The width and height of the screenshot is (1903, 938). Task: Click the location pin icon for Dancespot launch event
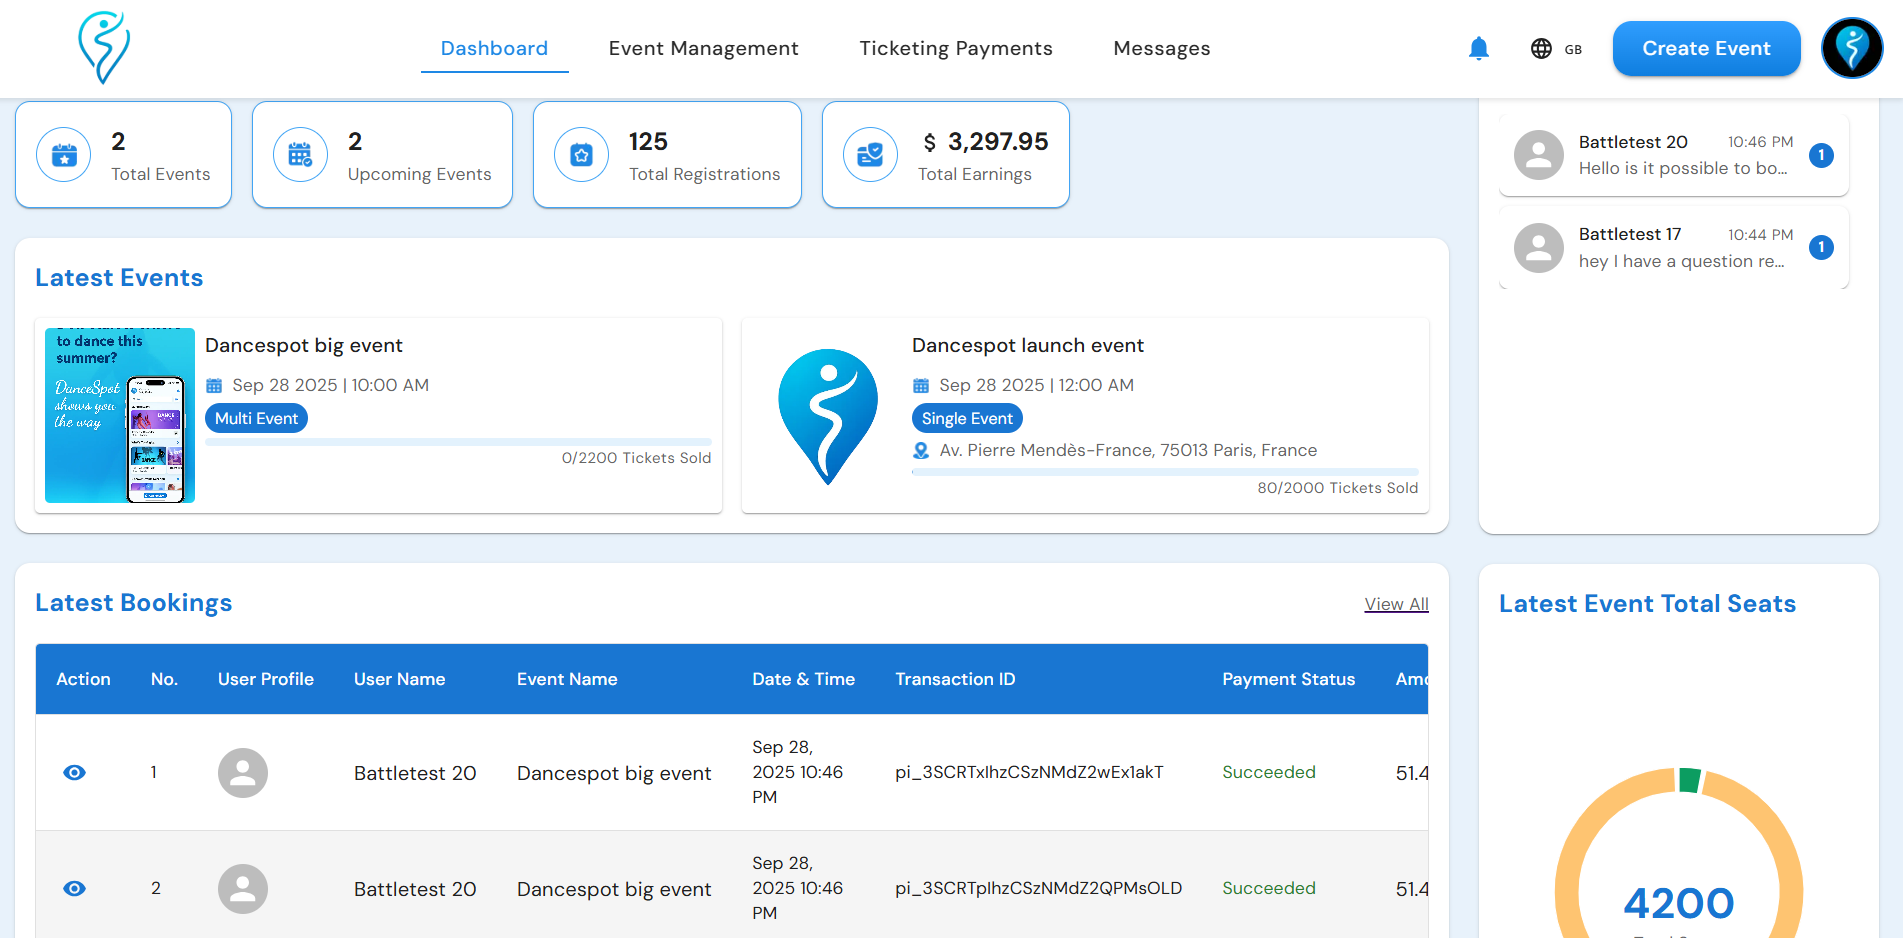921,450
